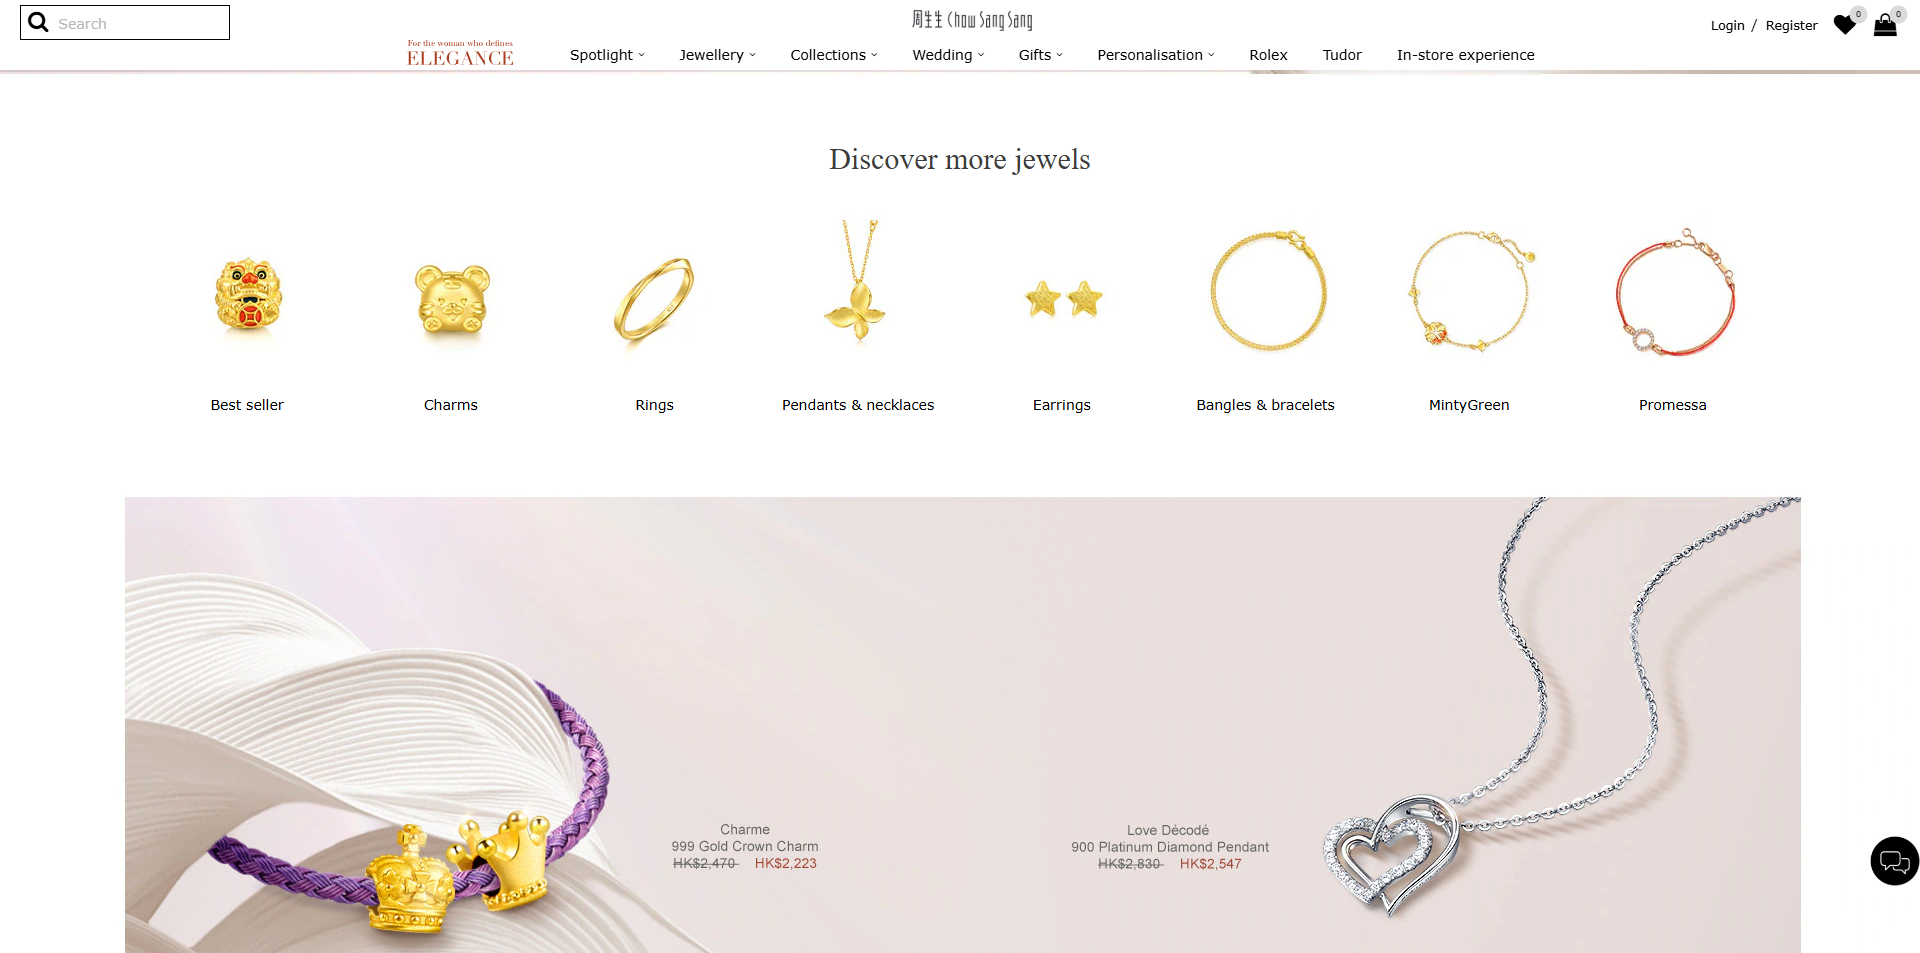
Task: Go to In-store experience page
Action: (x=1465, y=55)
